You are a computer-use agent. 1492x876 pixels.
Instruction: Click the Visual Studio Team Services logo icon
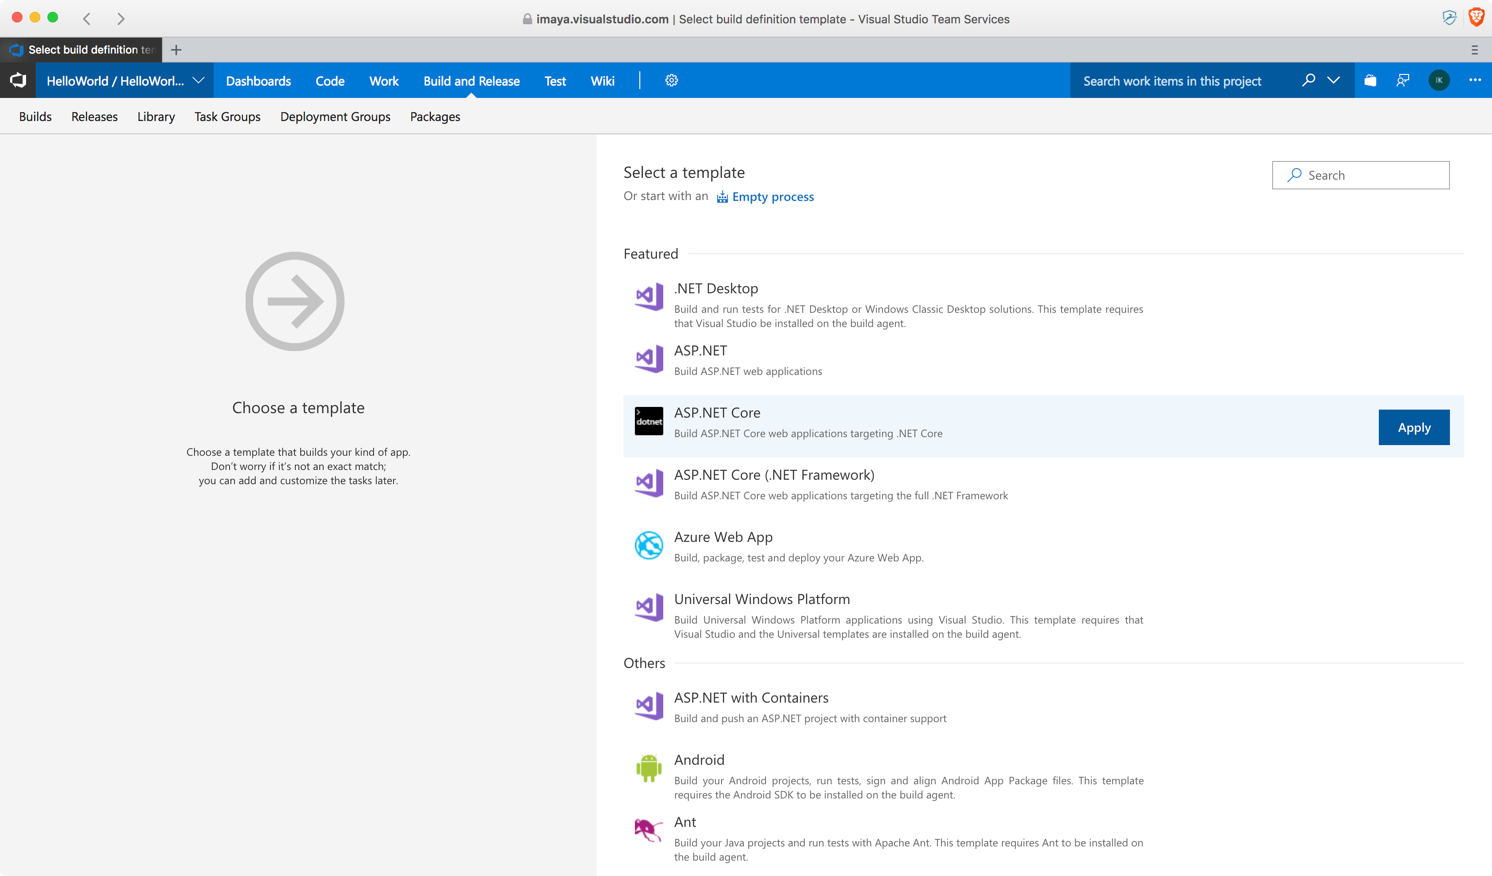pos(18,80)
